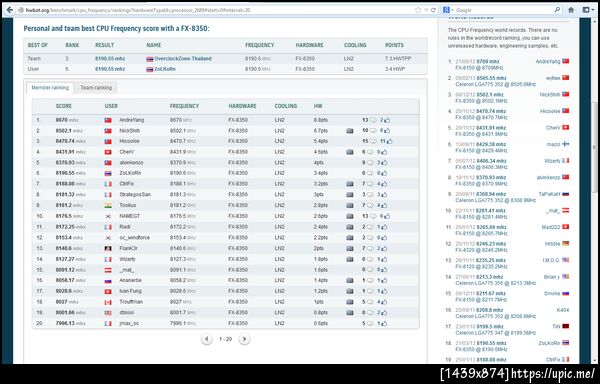Focus the Google search field
Screen dimensions: 600x384
pos(503,10)
